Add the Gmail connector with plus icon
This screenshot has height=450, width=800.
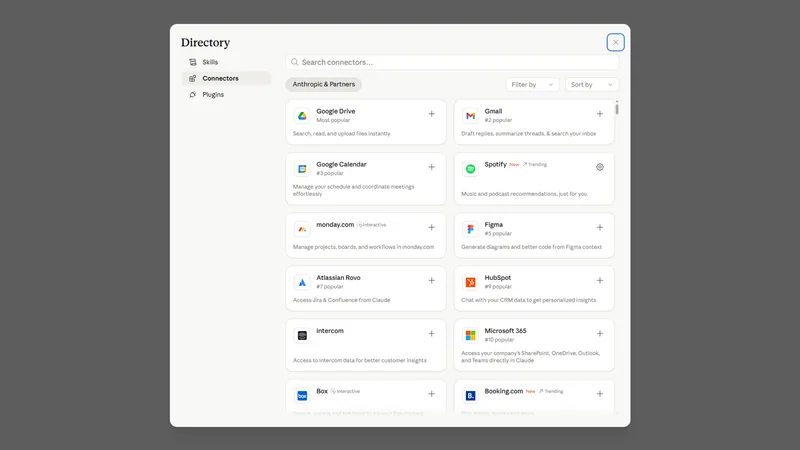pos(600,114)
